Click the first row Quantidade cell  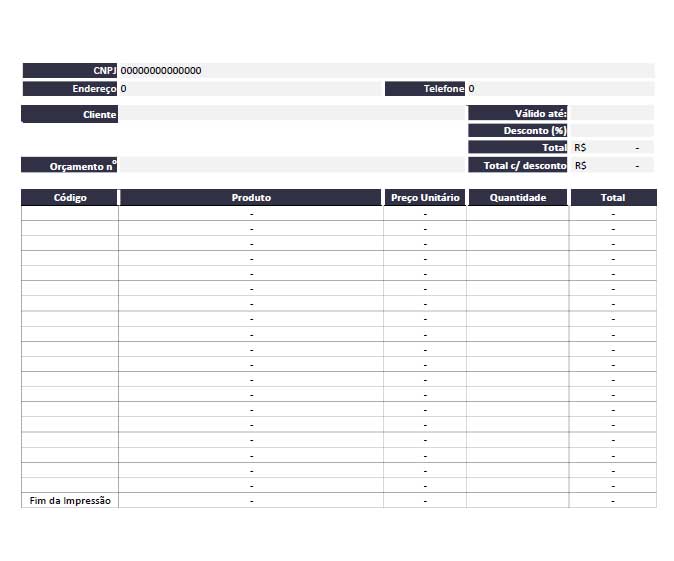(x=518, y=213)
